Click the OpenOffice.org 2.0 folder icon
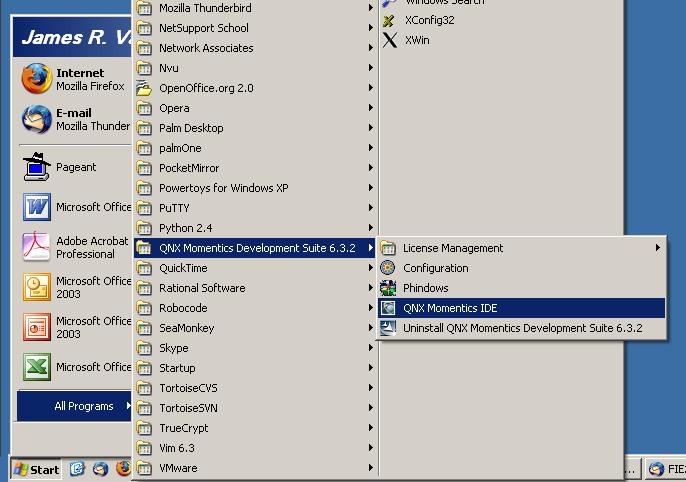Viewport: 686px width, 482px height. (144, 88)
